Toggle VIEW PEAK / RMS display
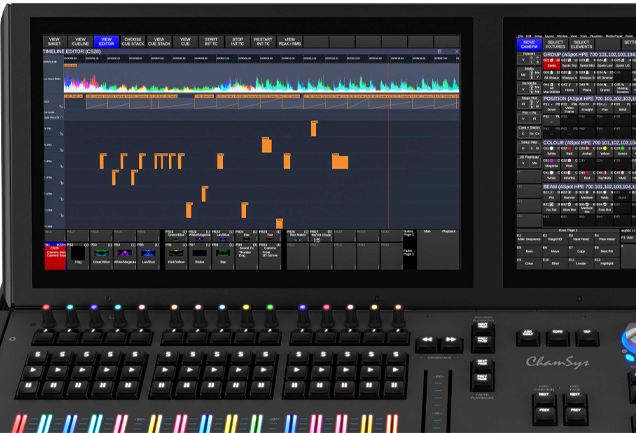The width and height of the screenshot is (636, 433). pos(289,42)
